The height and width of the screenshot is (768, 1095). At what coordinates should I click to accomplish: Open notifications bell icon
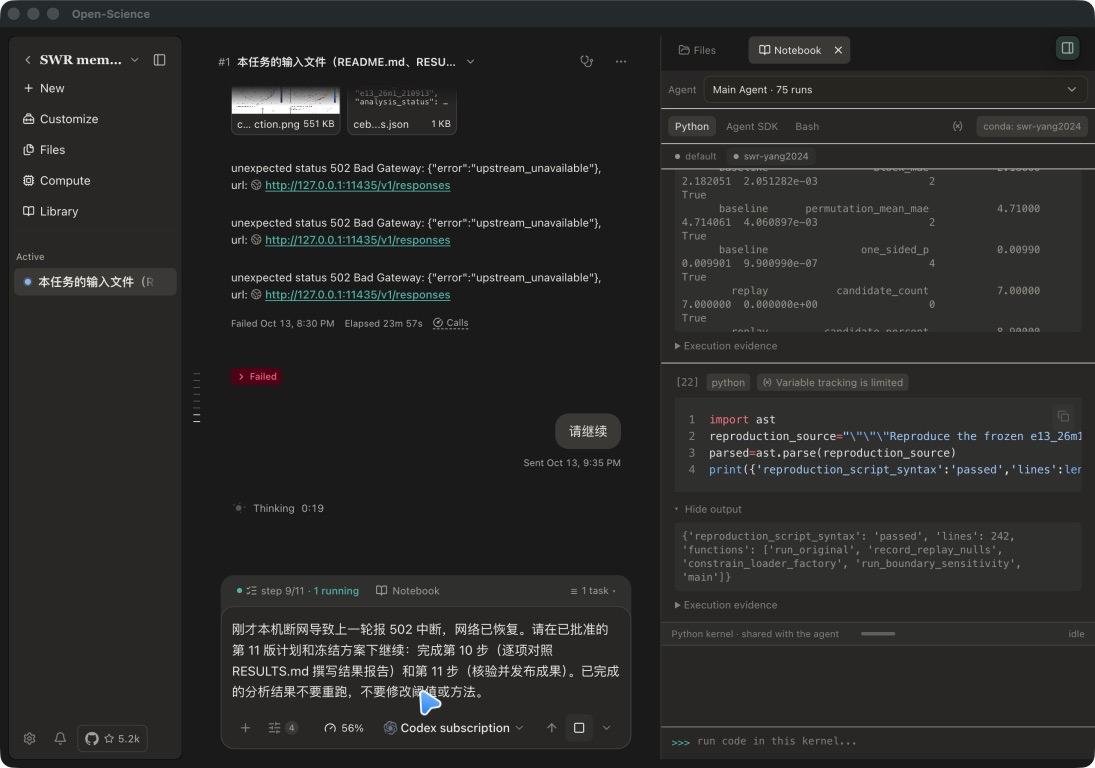point(60,738)
